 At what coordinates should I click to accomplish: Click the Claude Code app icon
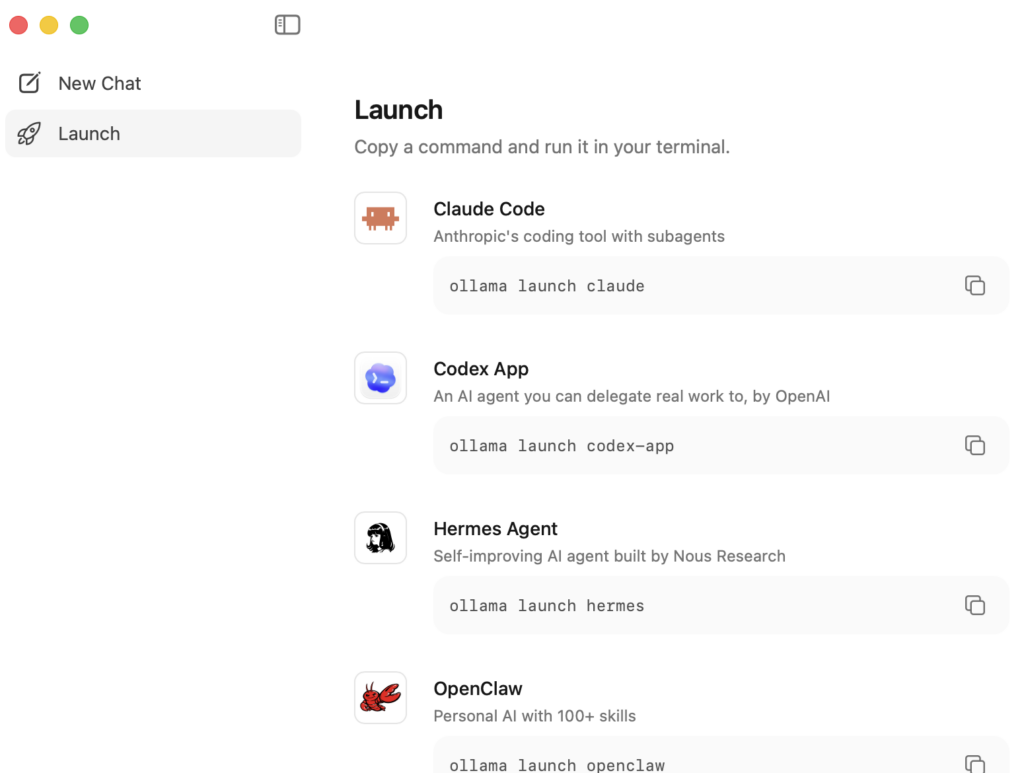tap(381, 218)
